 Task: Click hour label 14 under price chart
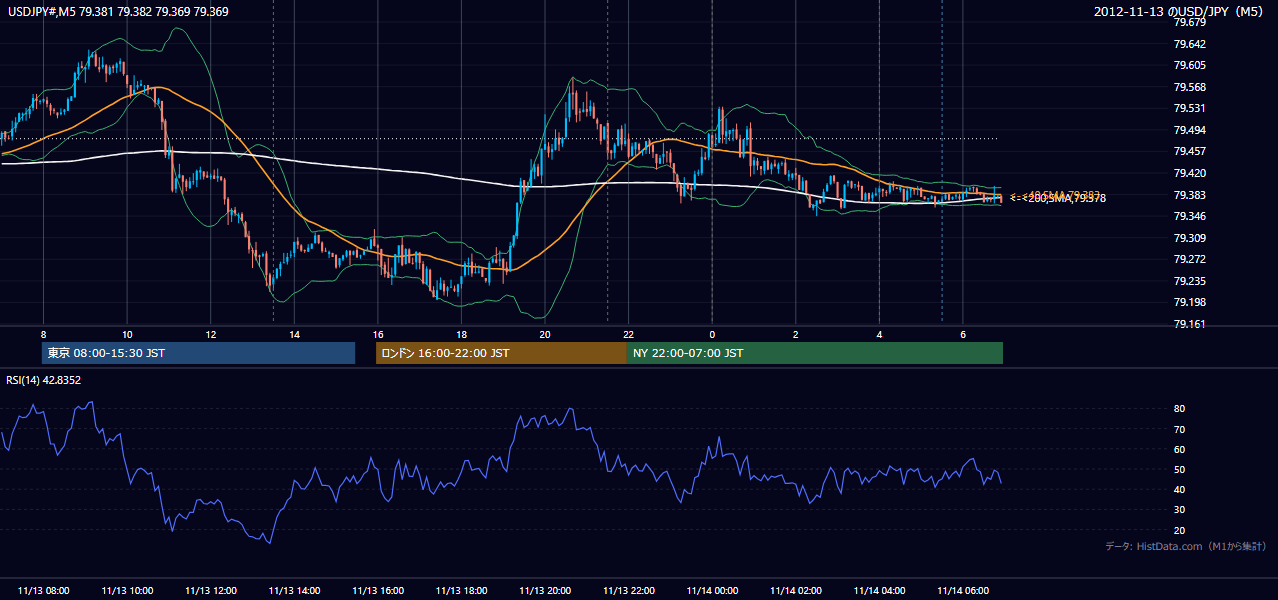[294, 334]
